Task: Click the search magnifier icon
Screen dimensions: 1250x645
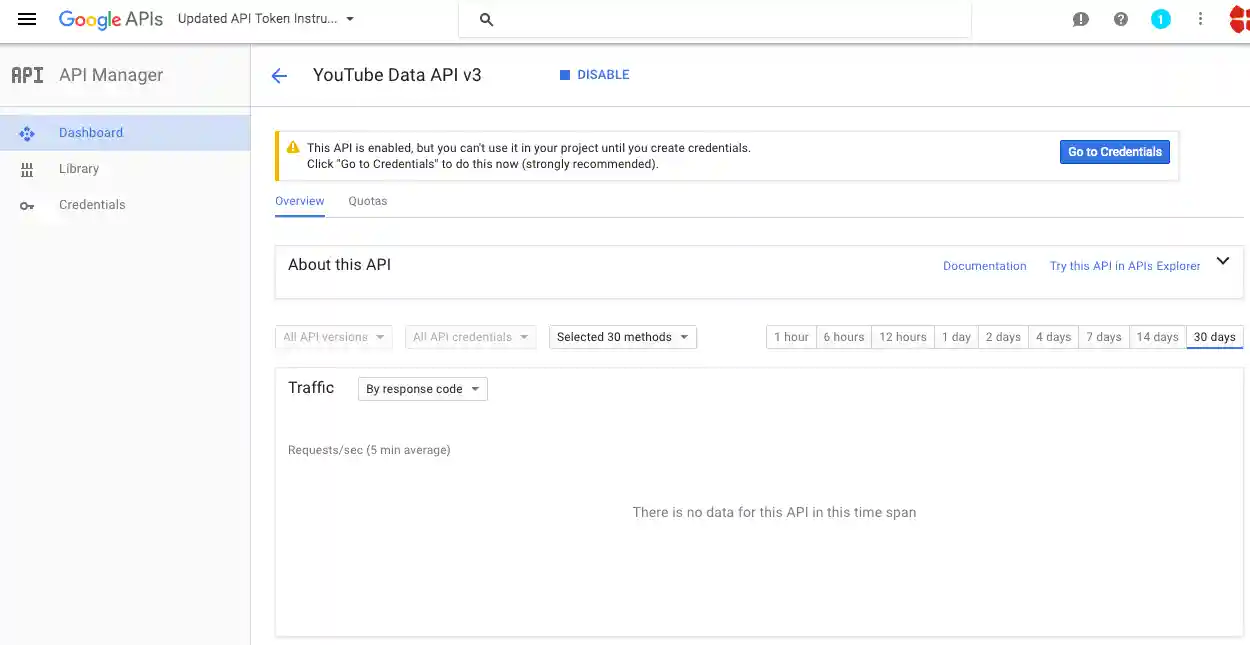Action: (x=486, y=19)
